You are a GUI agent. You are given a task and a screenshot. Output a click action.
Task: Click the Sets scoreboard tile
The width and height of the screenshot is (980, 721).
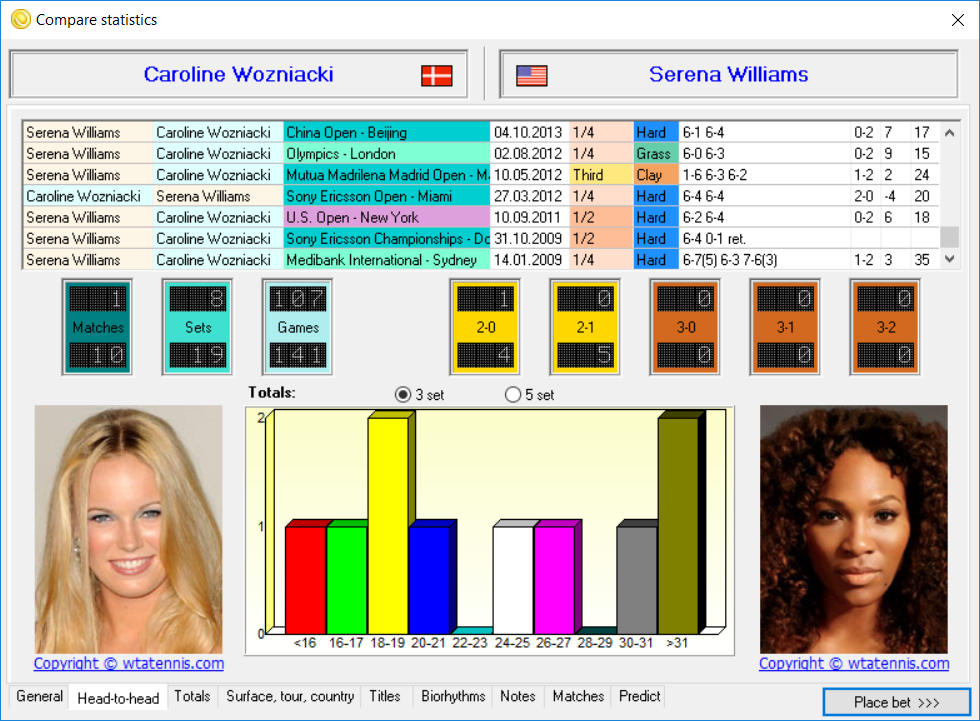pos(198,327)
